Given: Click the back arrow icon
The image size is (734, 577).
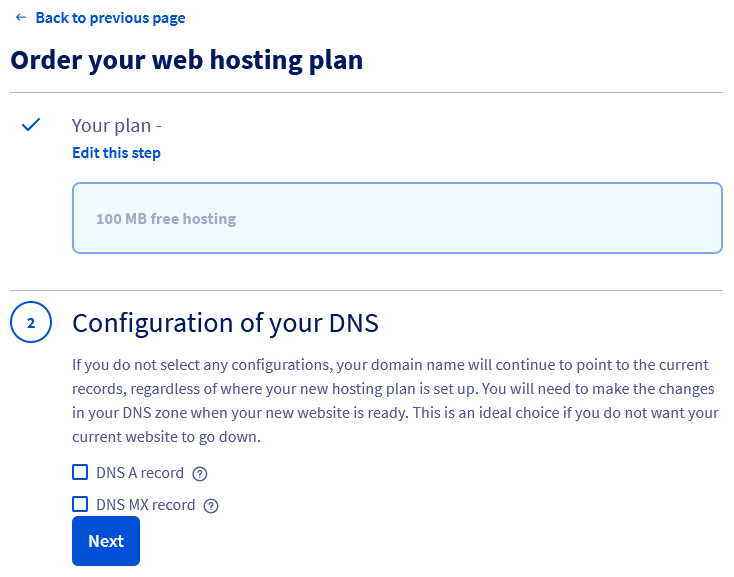Looking at the screenshot, I should [x=20, y=18].
